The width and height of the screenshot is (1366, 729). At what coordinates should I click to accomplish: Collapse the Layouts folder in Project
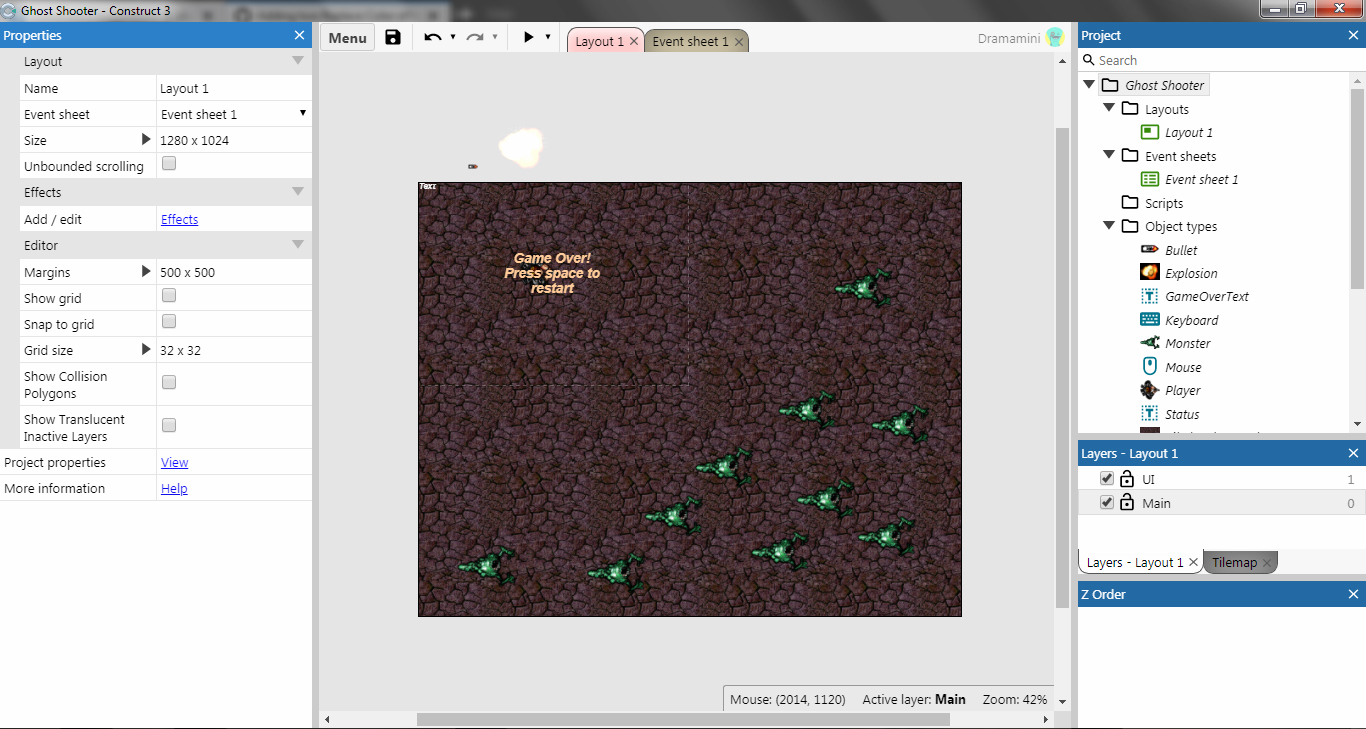pos(1109,109)
